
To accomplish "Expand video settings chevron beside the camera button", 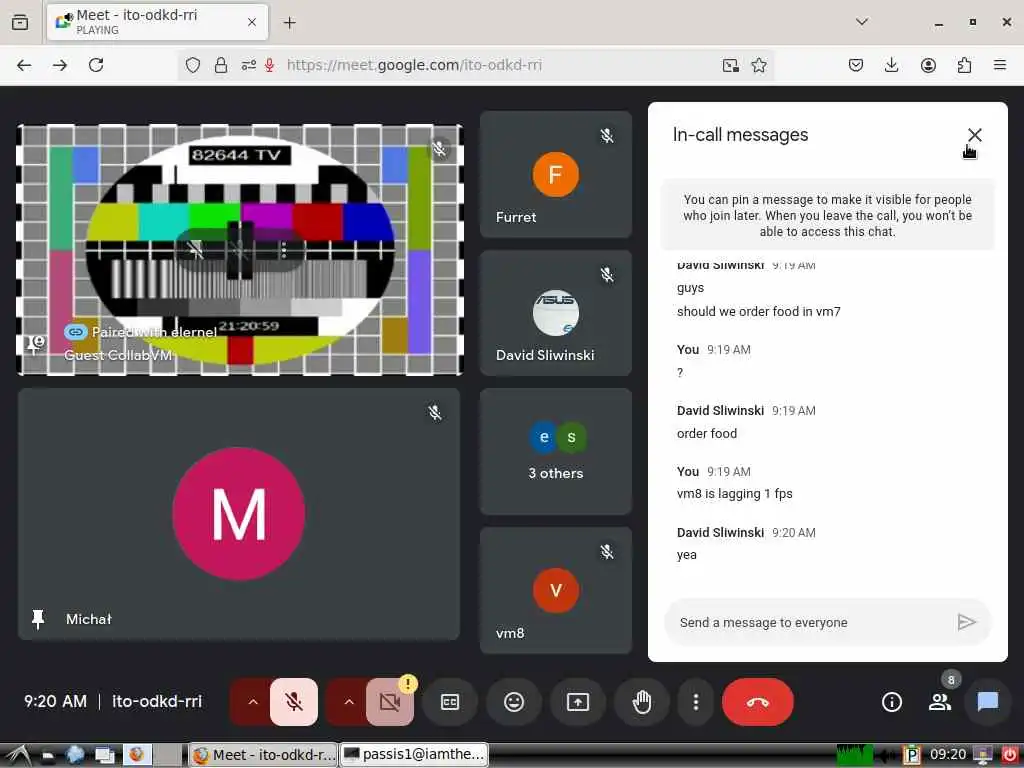I will pyautogui.click(x=349, y=702).
